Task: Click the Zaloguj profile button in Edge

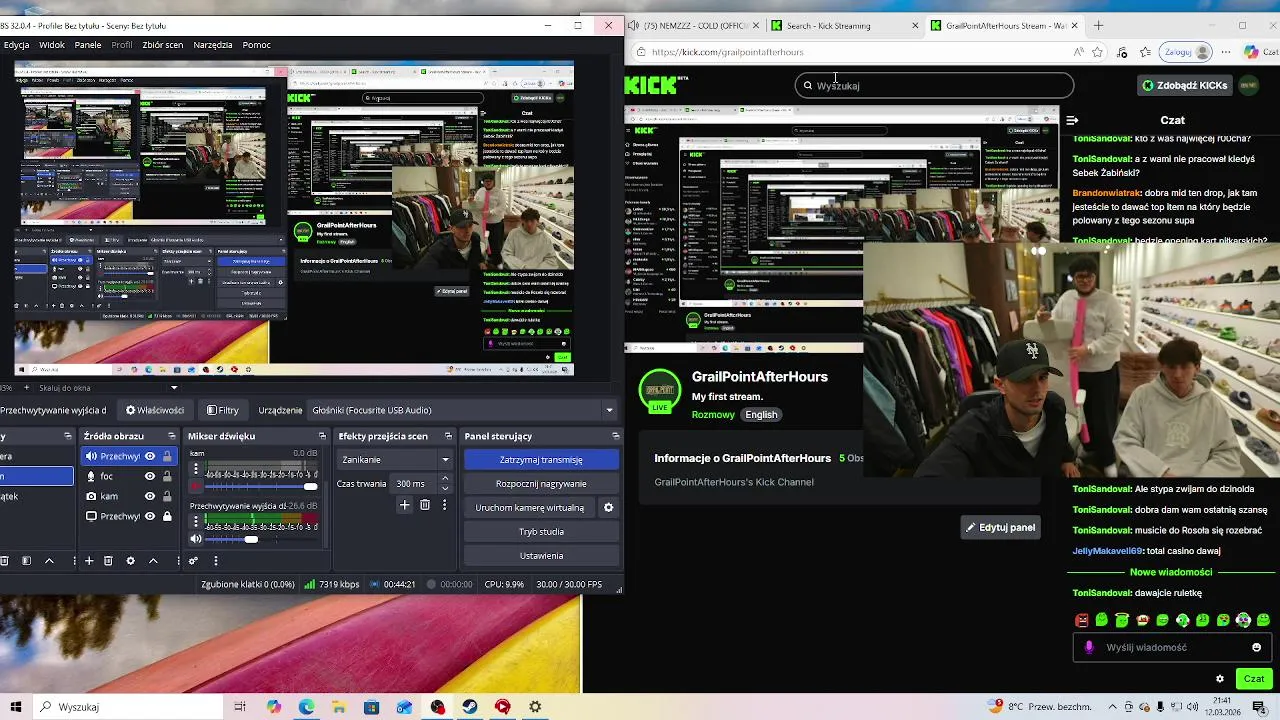Action: 1187,52
